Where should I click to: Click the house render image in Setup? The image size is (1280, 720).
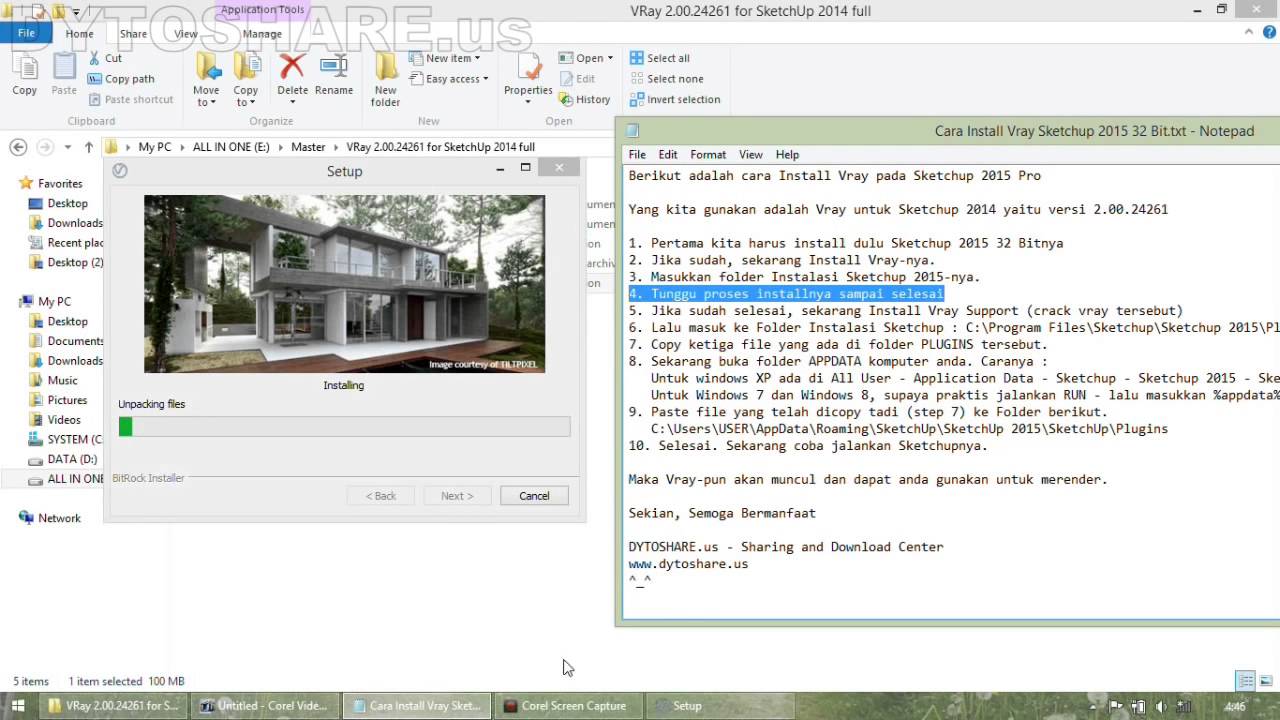coord(344,284)
